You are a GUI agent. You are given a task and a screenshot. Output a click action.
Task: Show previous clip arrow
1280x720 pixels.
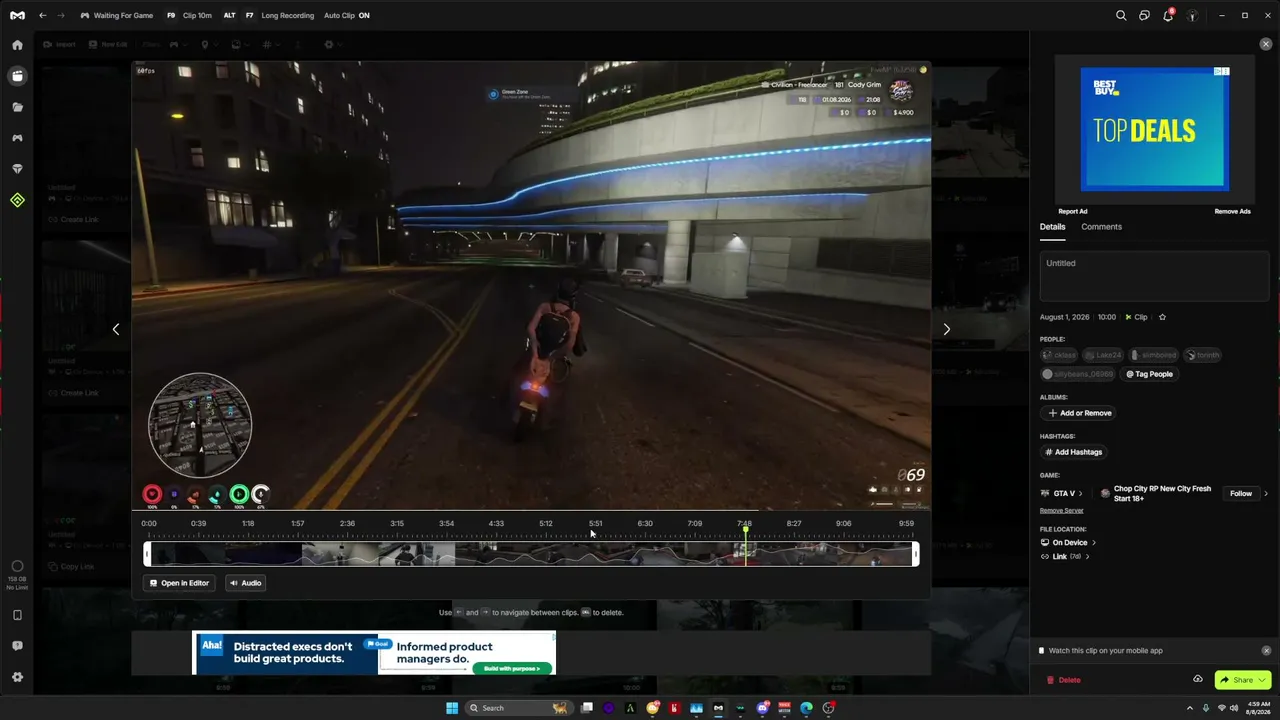pyautogui.click(x=116, y=329)
